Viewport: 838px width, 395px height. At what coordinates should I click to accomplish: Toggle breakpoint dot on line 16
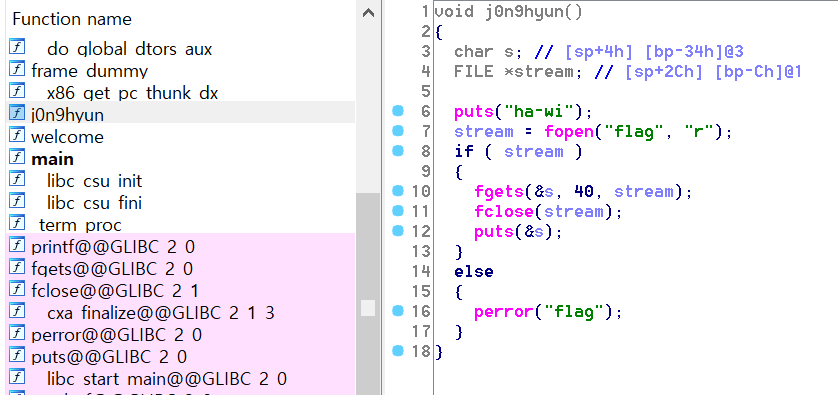click(398, 311)
